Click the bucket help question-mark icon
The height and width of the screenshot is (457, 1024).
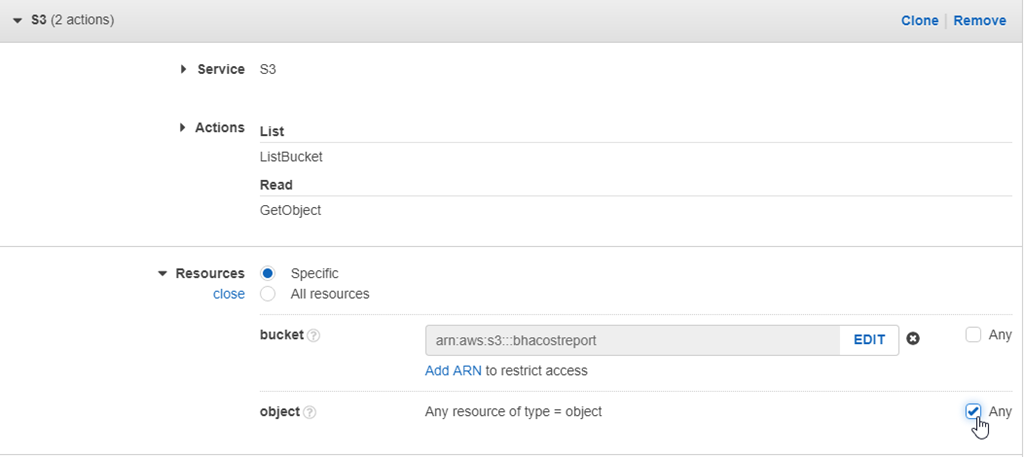point(314,336)
